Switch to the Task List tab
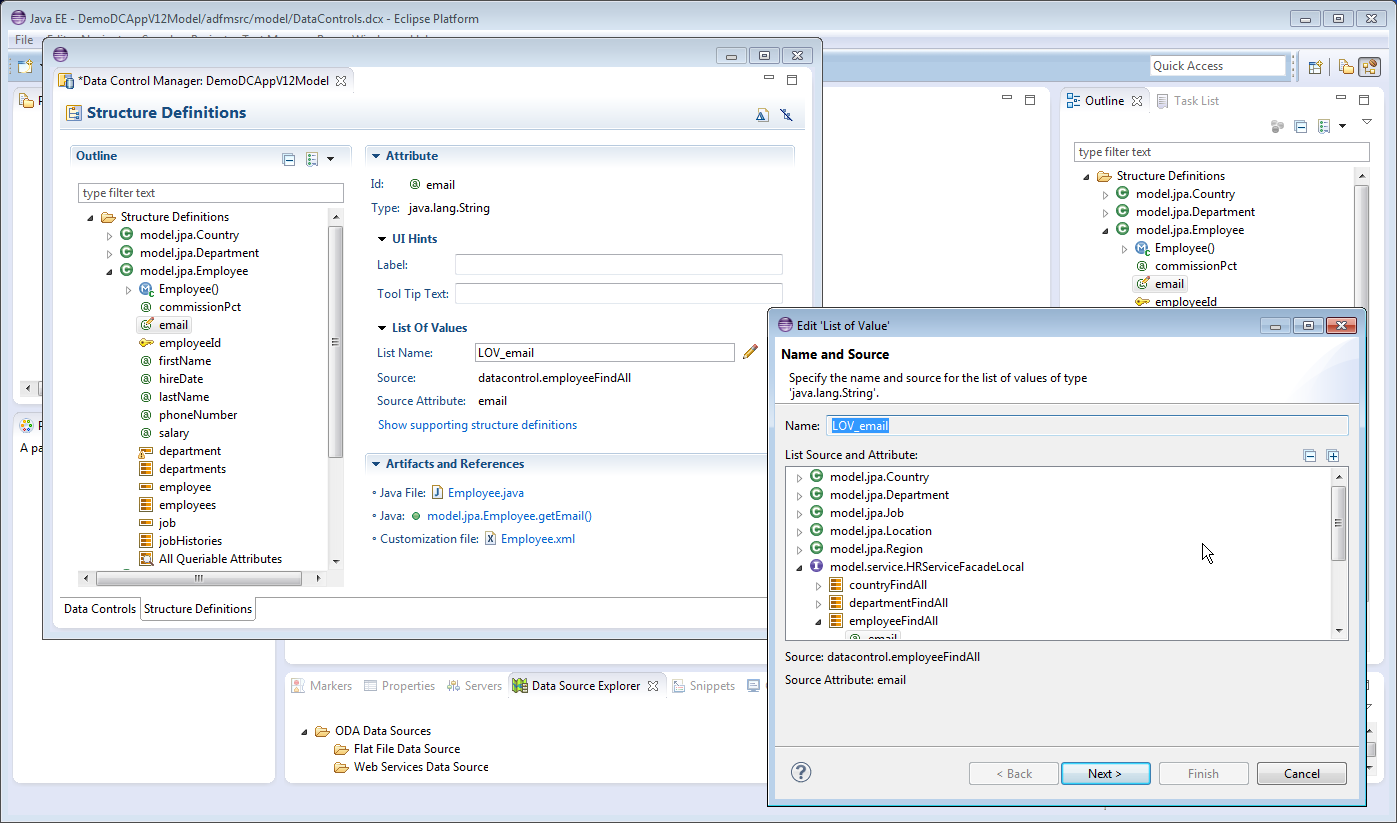Image resolution: width=1397 pixels, height=823 pixels. pos(1188,101)
